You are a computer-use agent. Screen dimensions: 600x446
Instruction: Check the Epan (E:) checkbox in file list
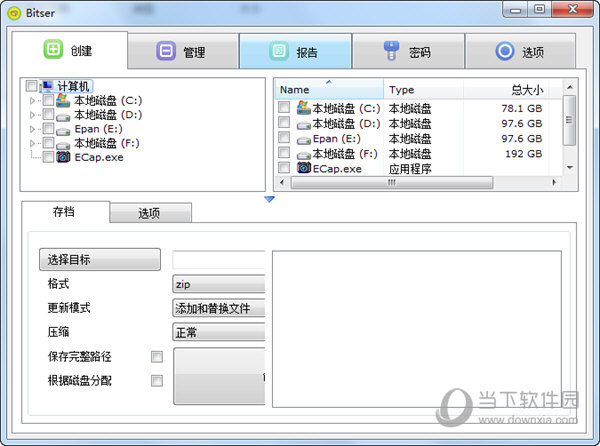pyautogui.click(x=284, y=137)
